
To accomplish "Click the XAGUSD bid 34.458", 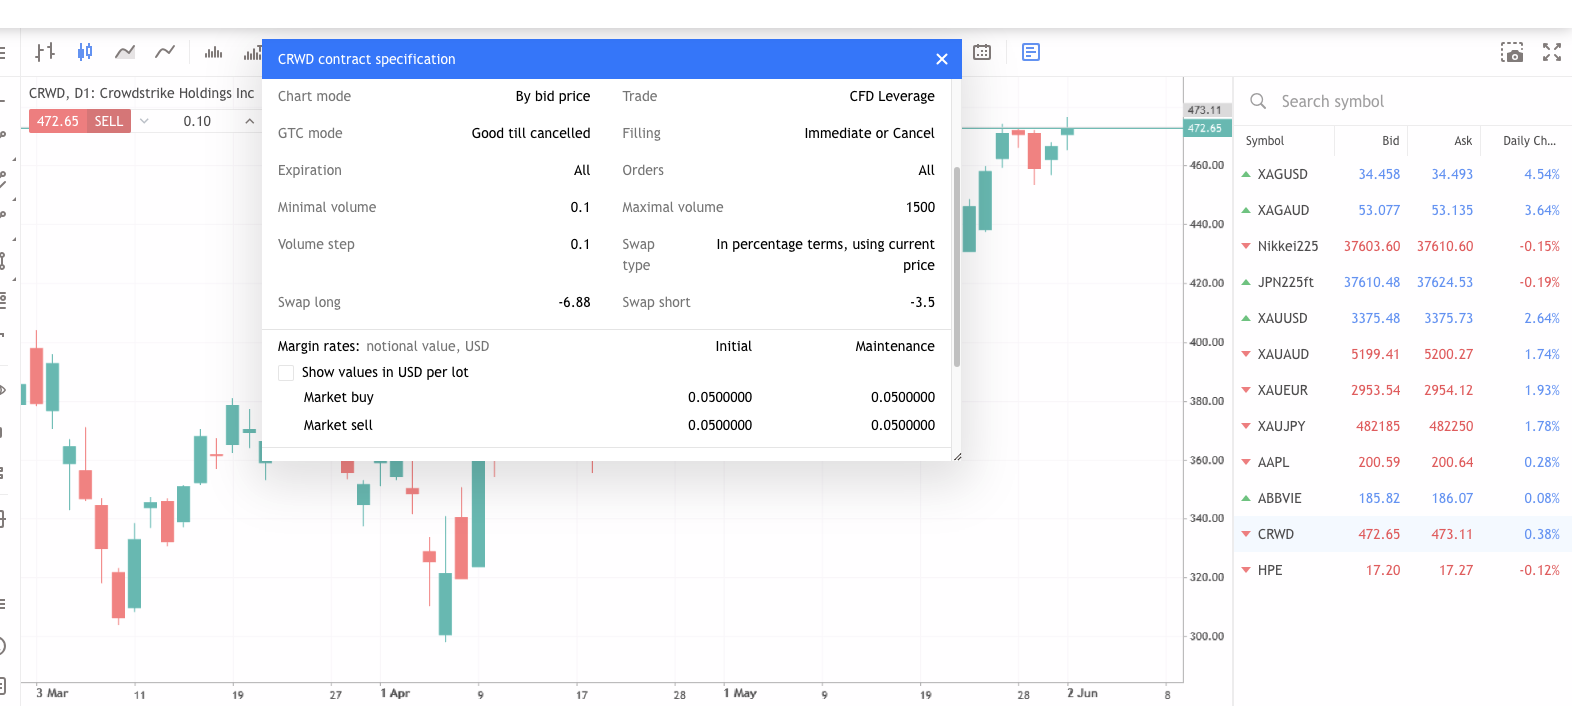I will pyautogui.click(x=1379, y=174).
